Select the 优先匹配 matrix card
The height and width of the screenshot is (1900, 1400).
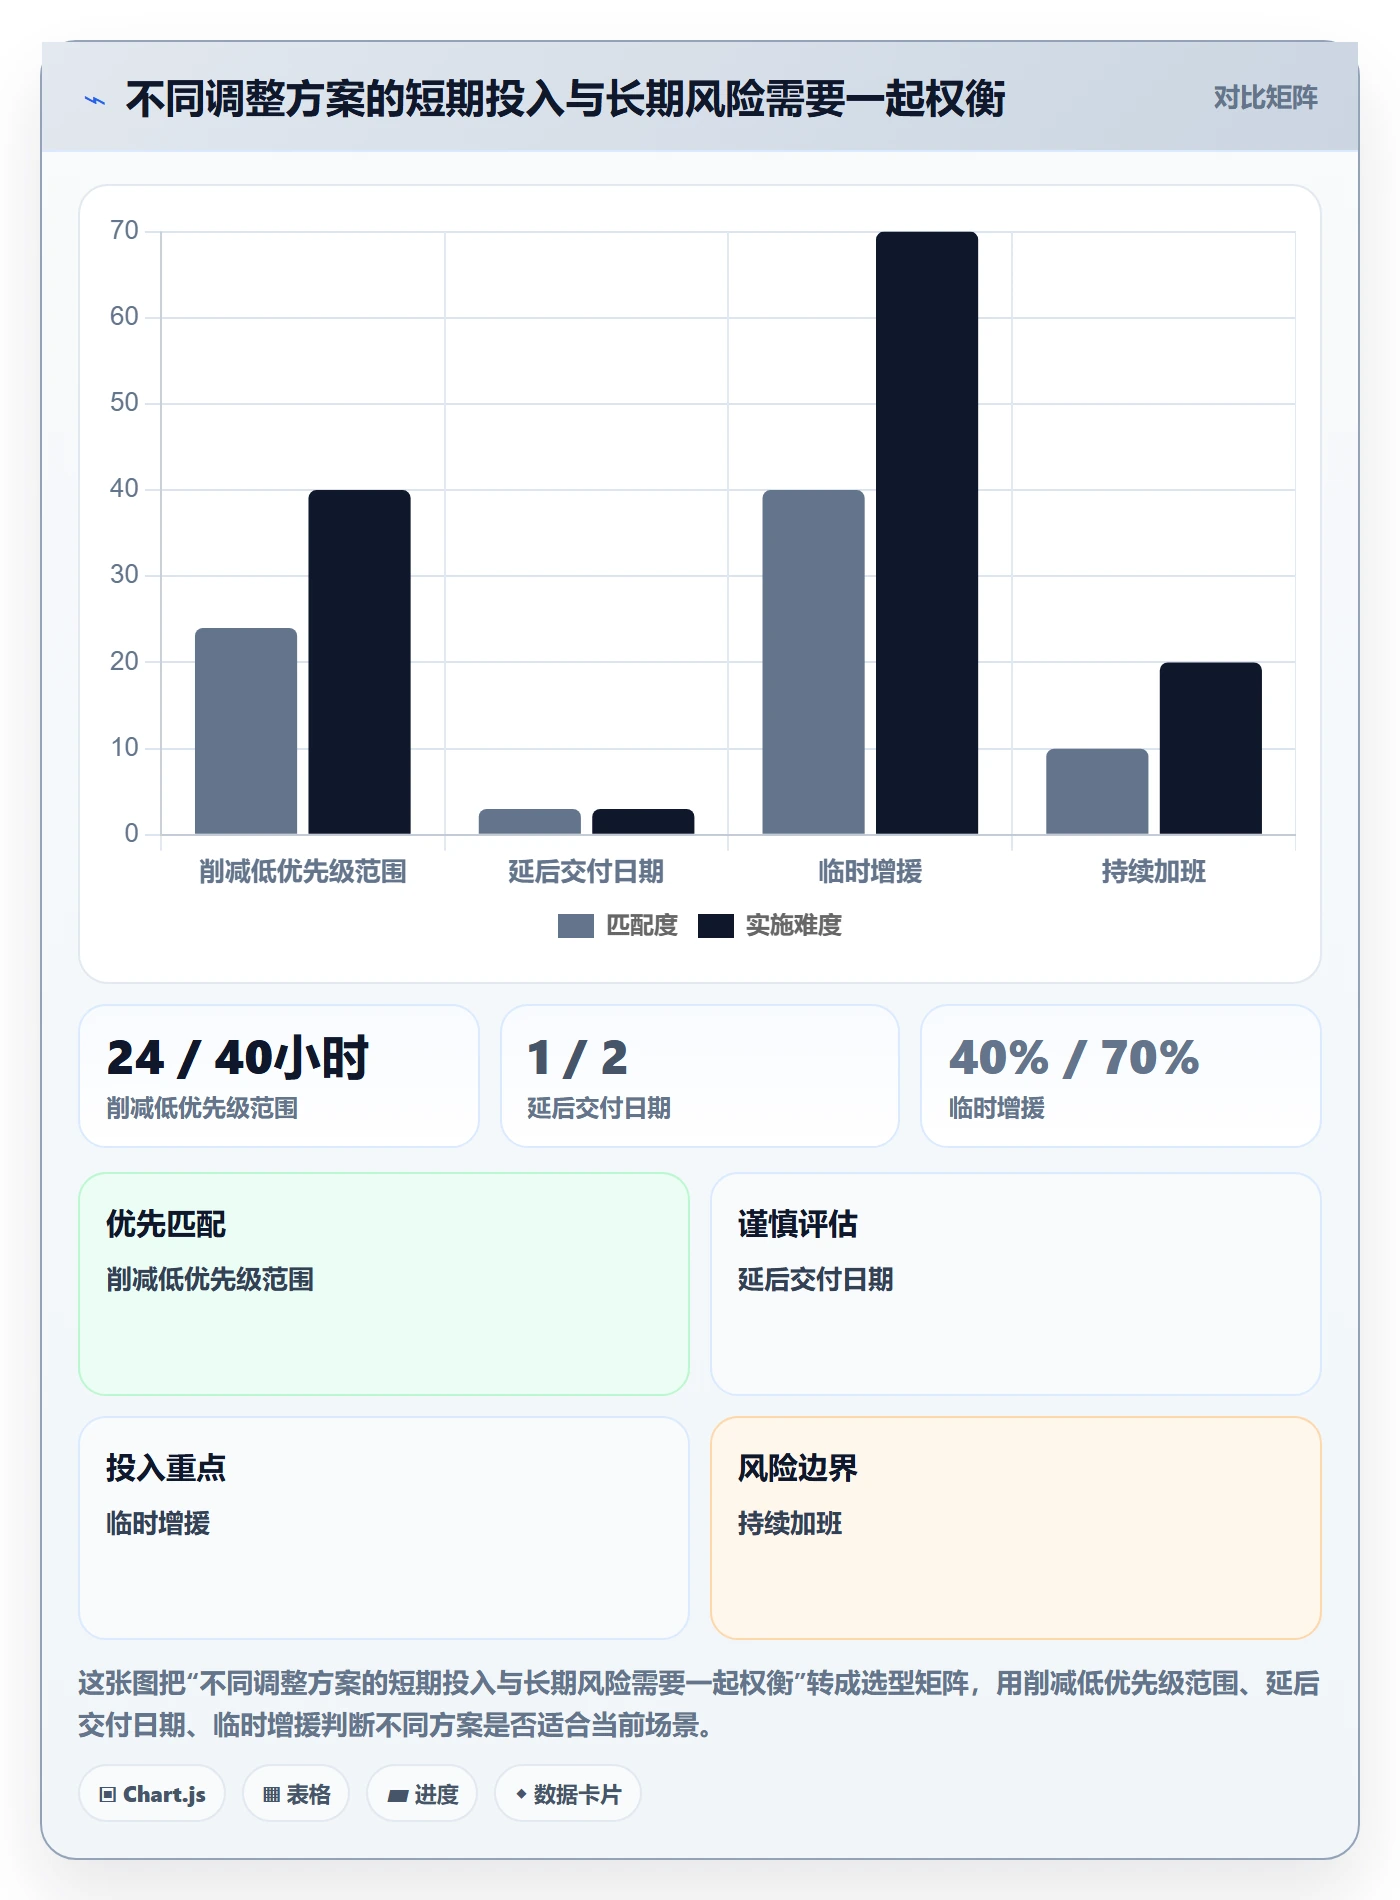pyautogui.click(x=384, y=1284)
